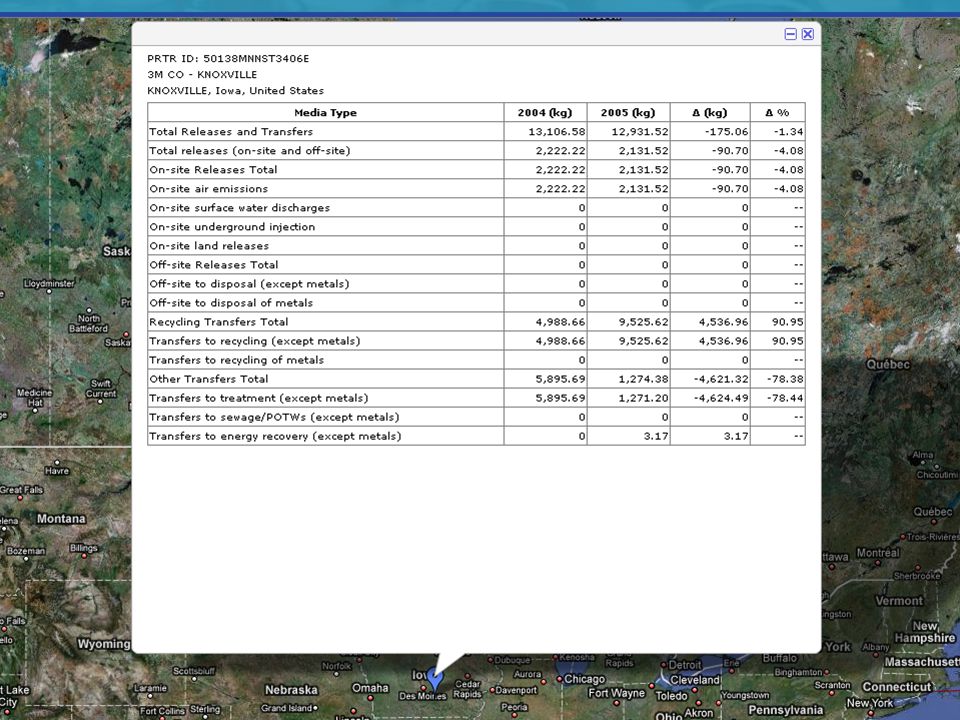Click the 13,106.58 value cell
The image size is (960, 720).
(x=545, y=132)
